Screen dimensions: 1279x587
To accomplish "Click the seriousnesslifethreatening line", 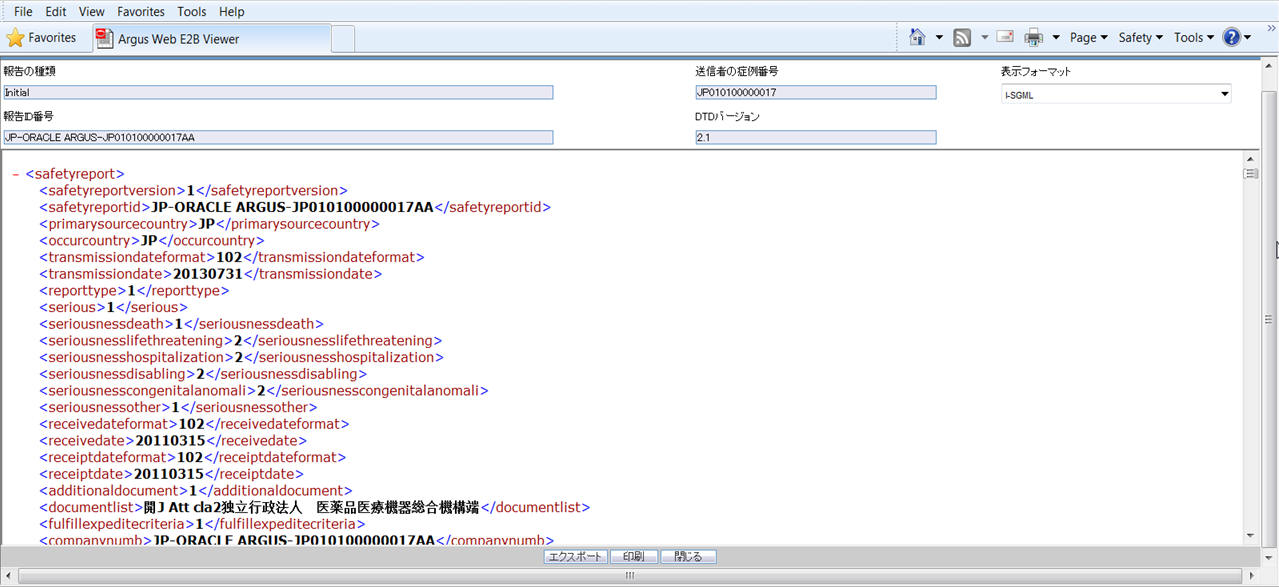I will pos(239,341).
